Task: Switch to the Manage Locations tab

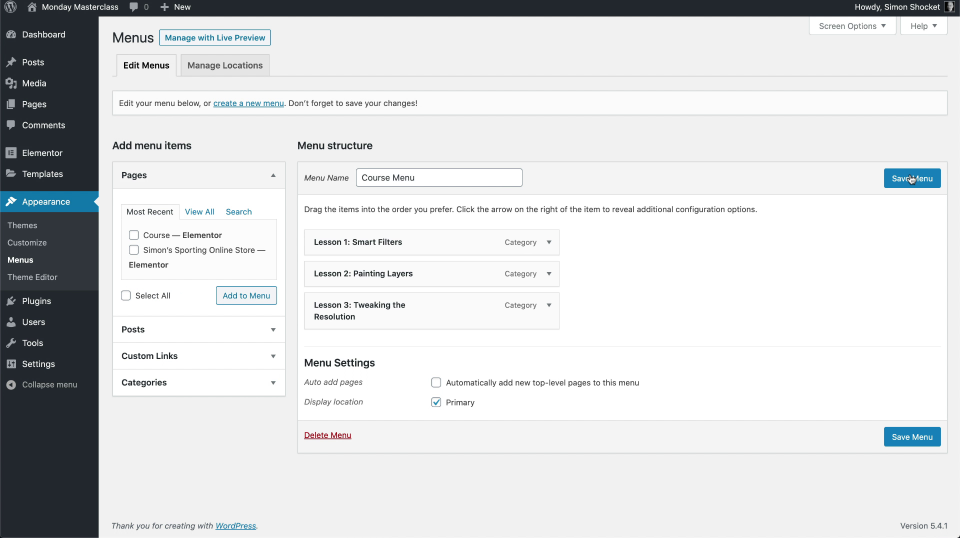Action: pyautogui.click(x=225, y=66)
